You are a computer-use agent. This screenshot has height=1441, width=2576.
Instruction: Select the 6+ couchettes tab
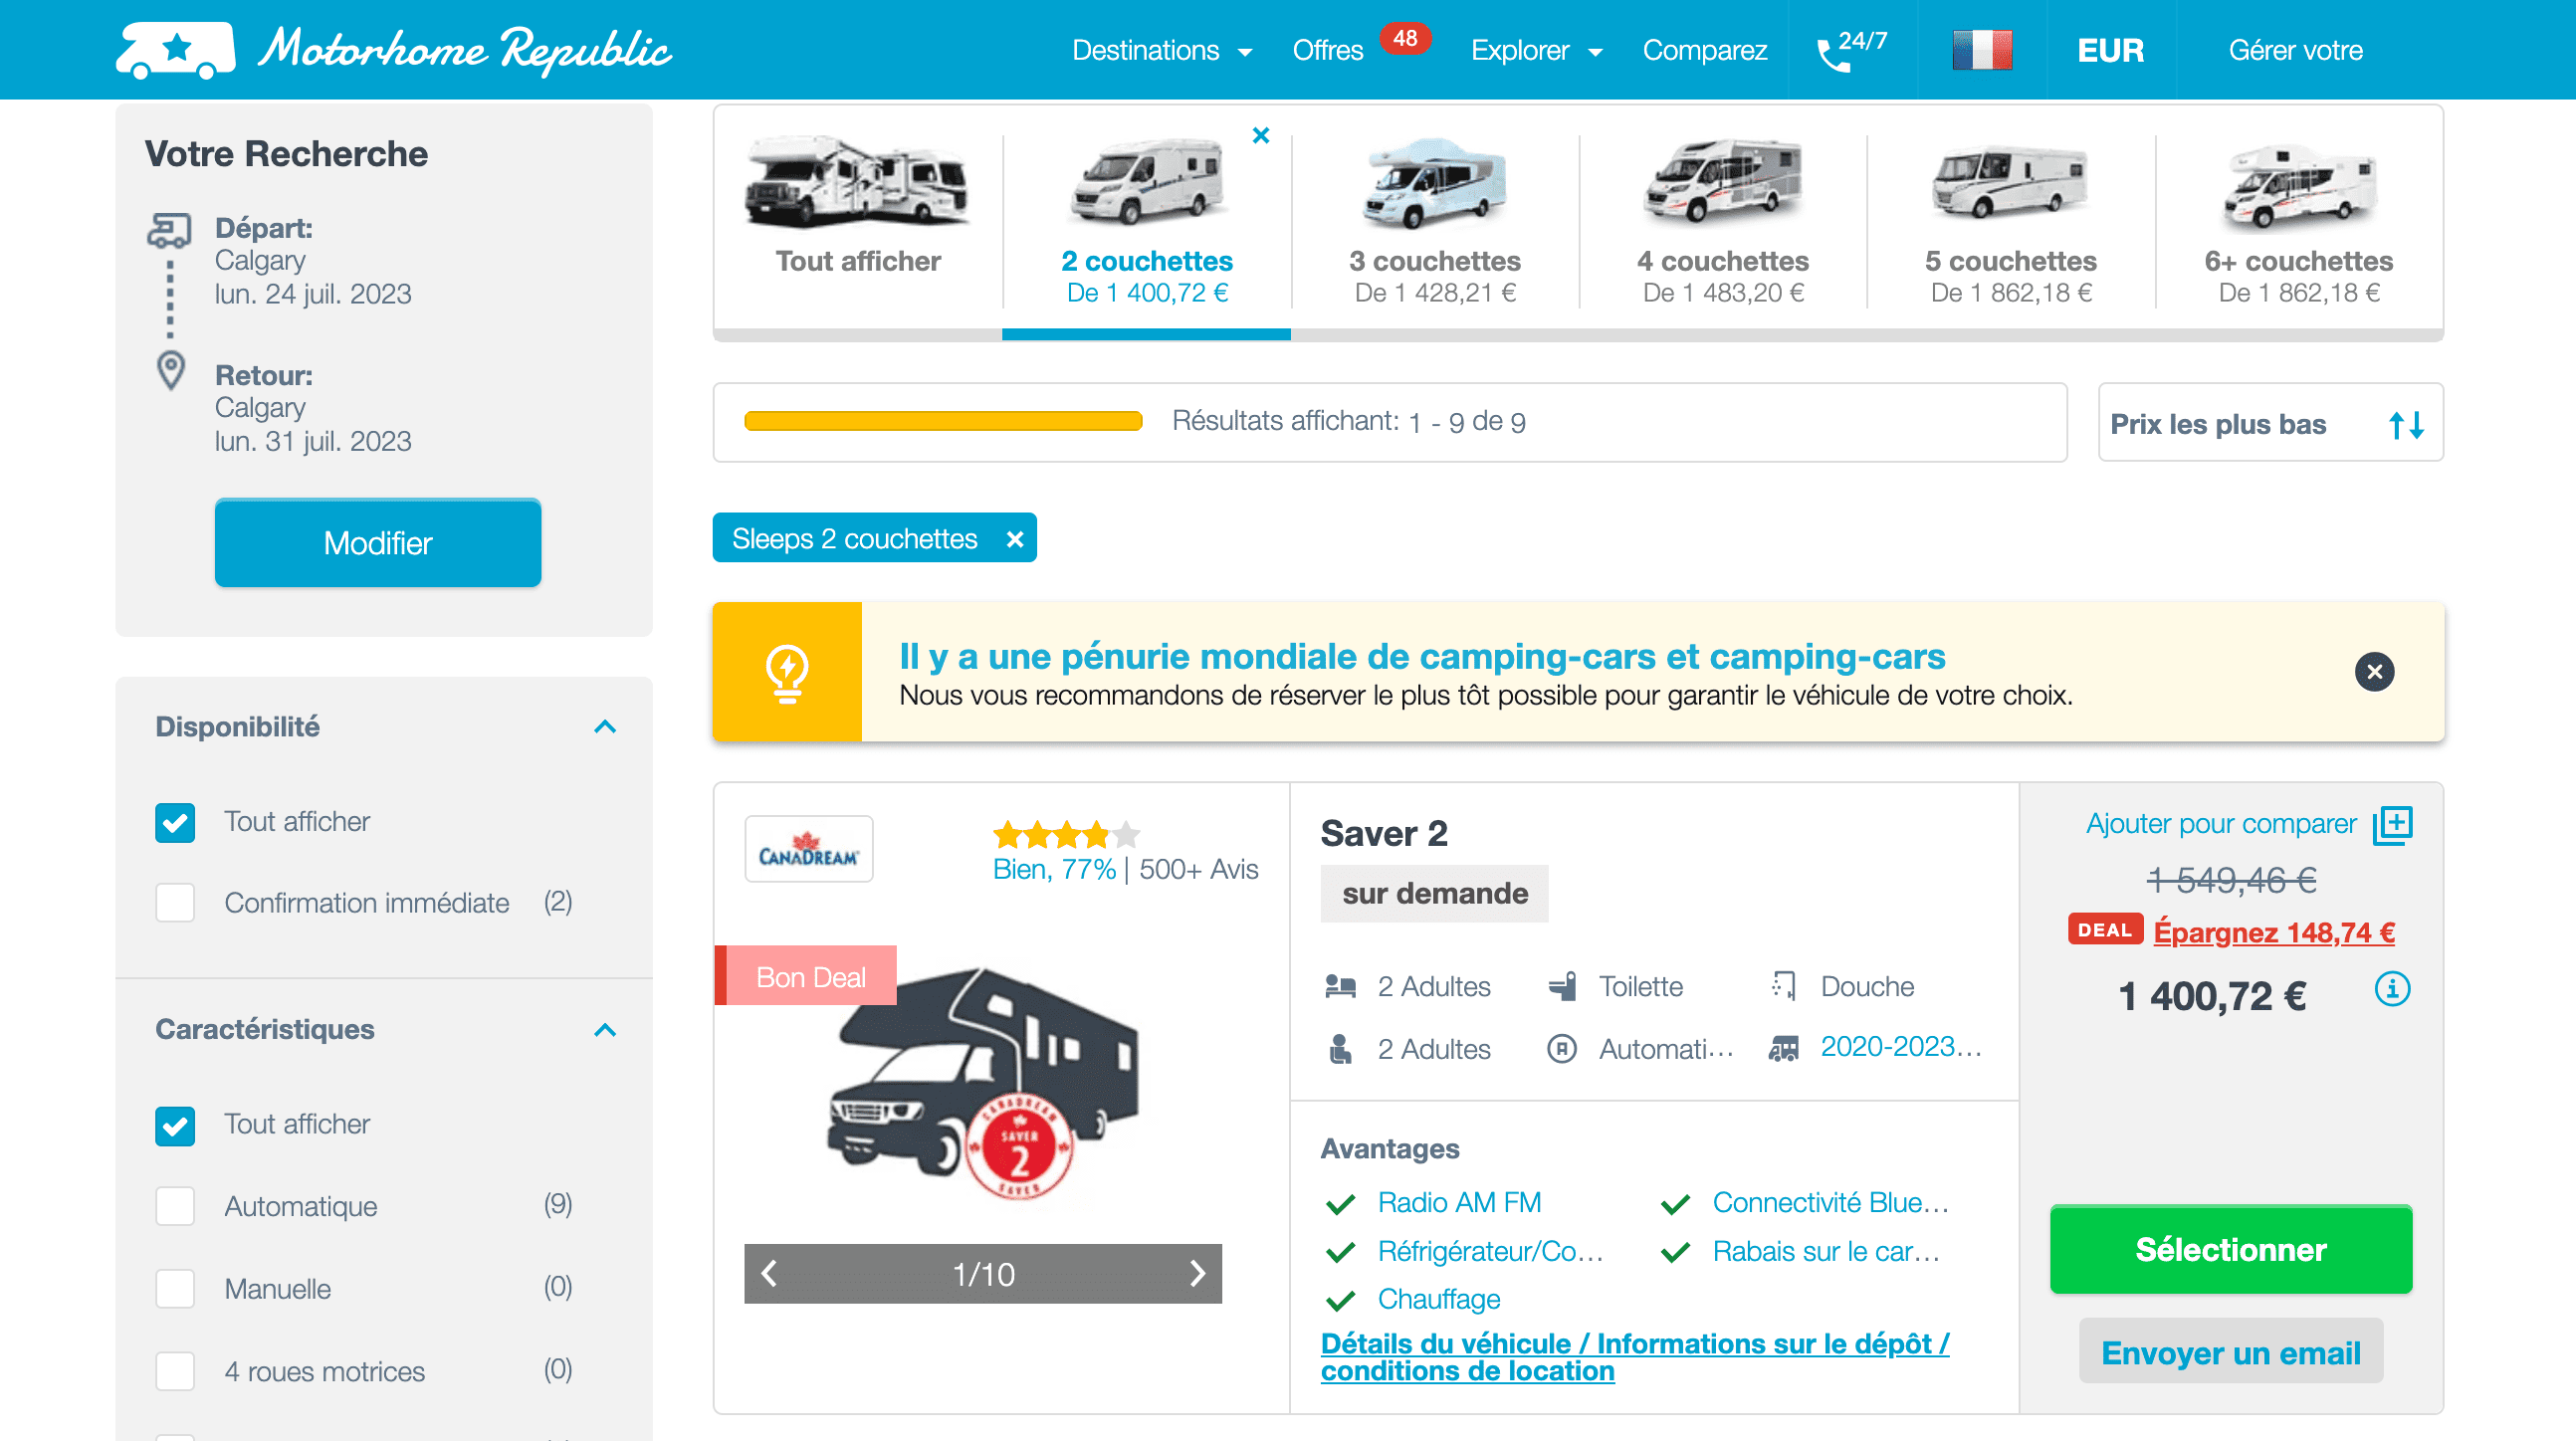point(2298,220)
